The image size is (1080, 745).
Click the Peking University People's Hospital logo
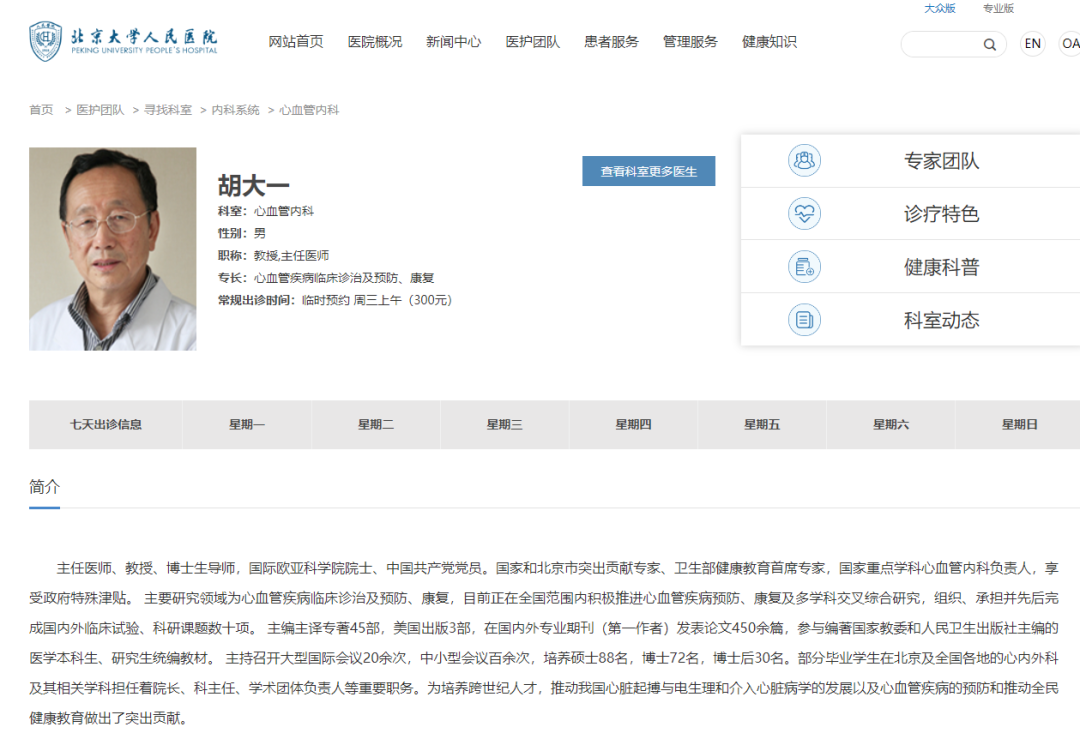click(123, 41)
